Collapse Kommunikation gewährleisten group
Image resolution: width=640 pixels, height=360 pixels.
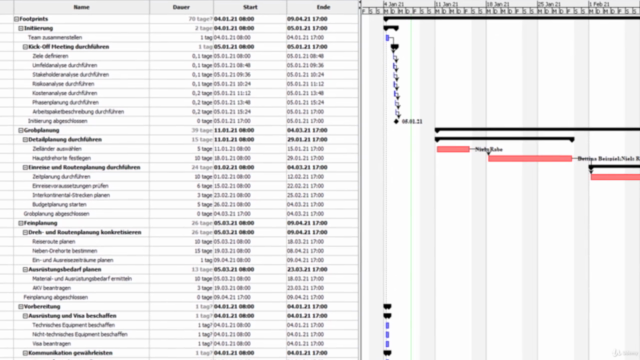pyautogui.click(x=25, y=353)
